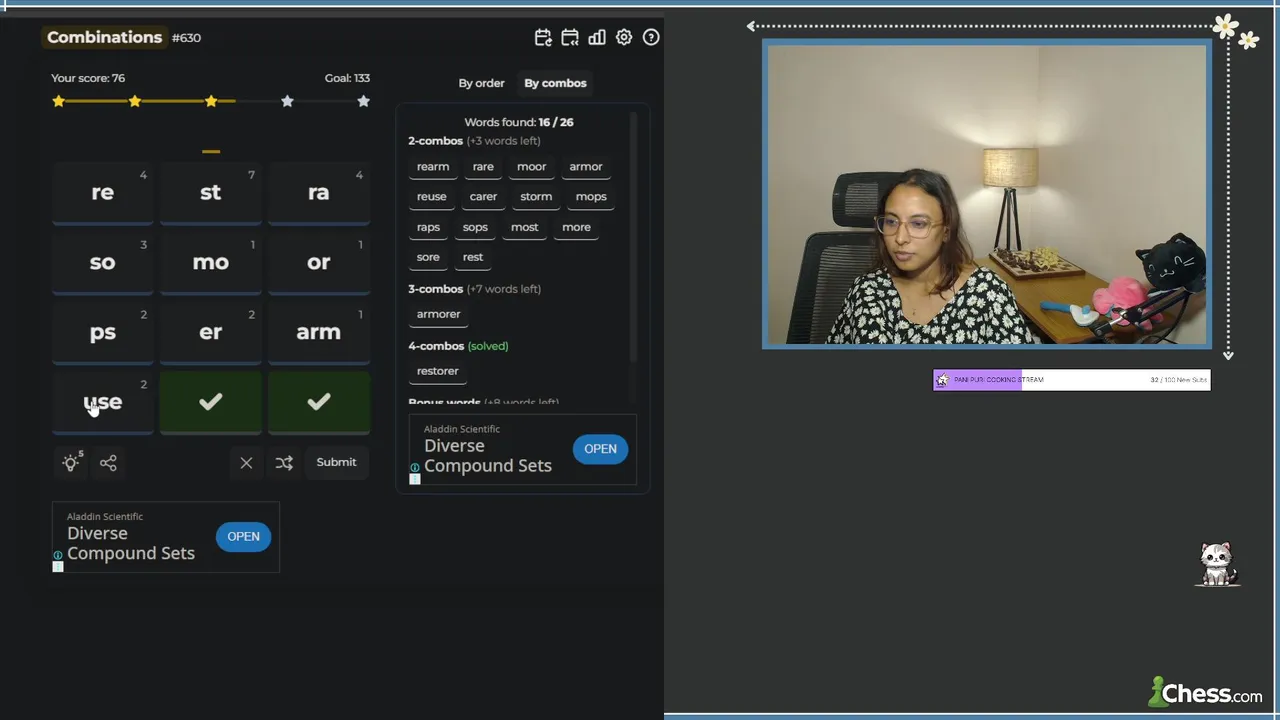Click the found word 'carer'

pos(483,197)
